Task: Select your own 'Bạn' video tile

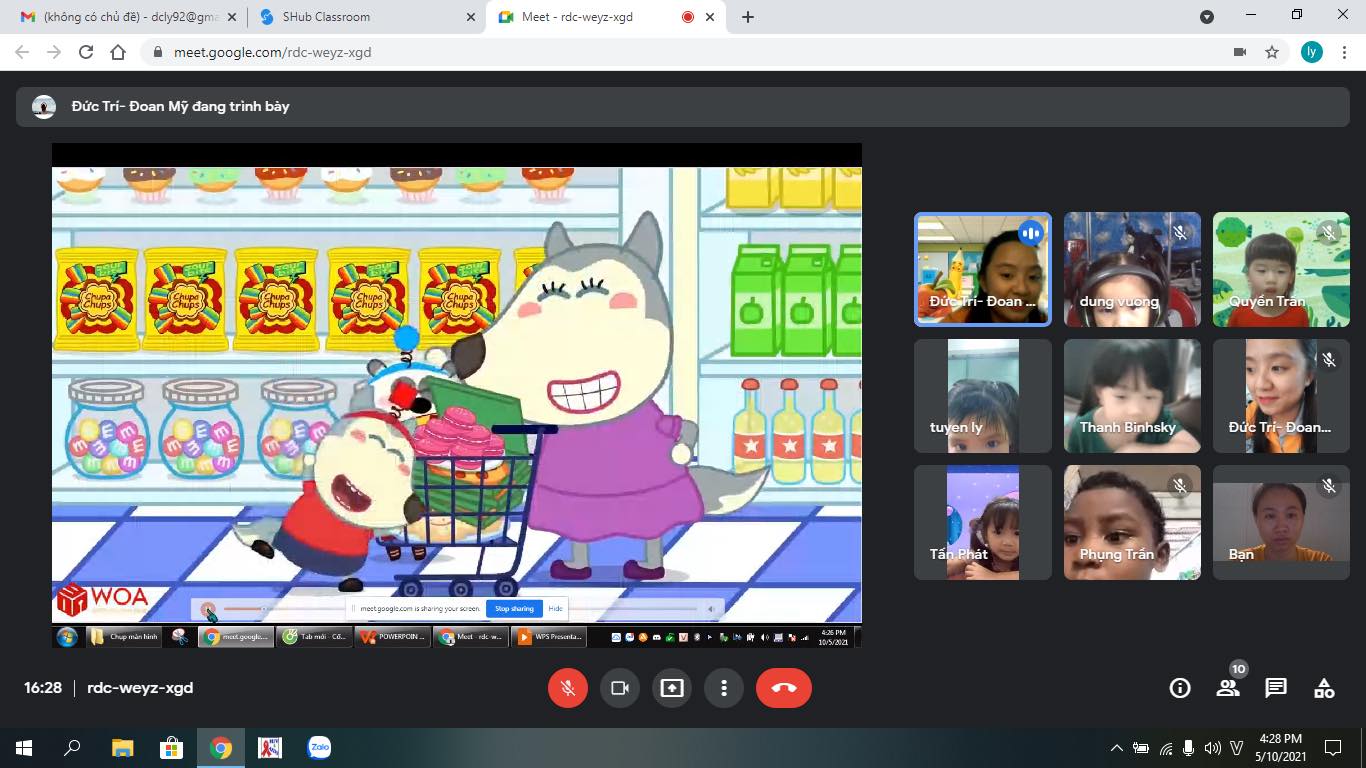Action: click(x=1281, y=523)
